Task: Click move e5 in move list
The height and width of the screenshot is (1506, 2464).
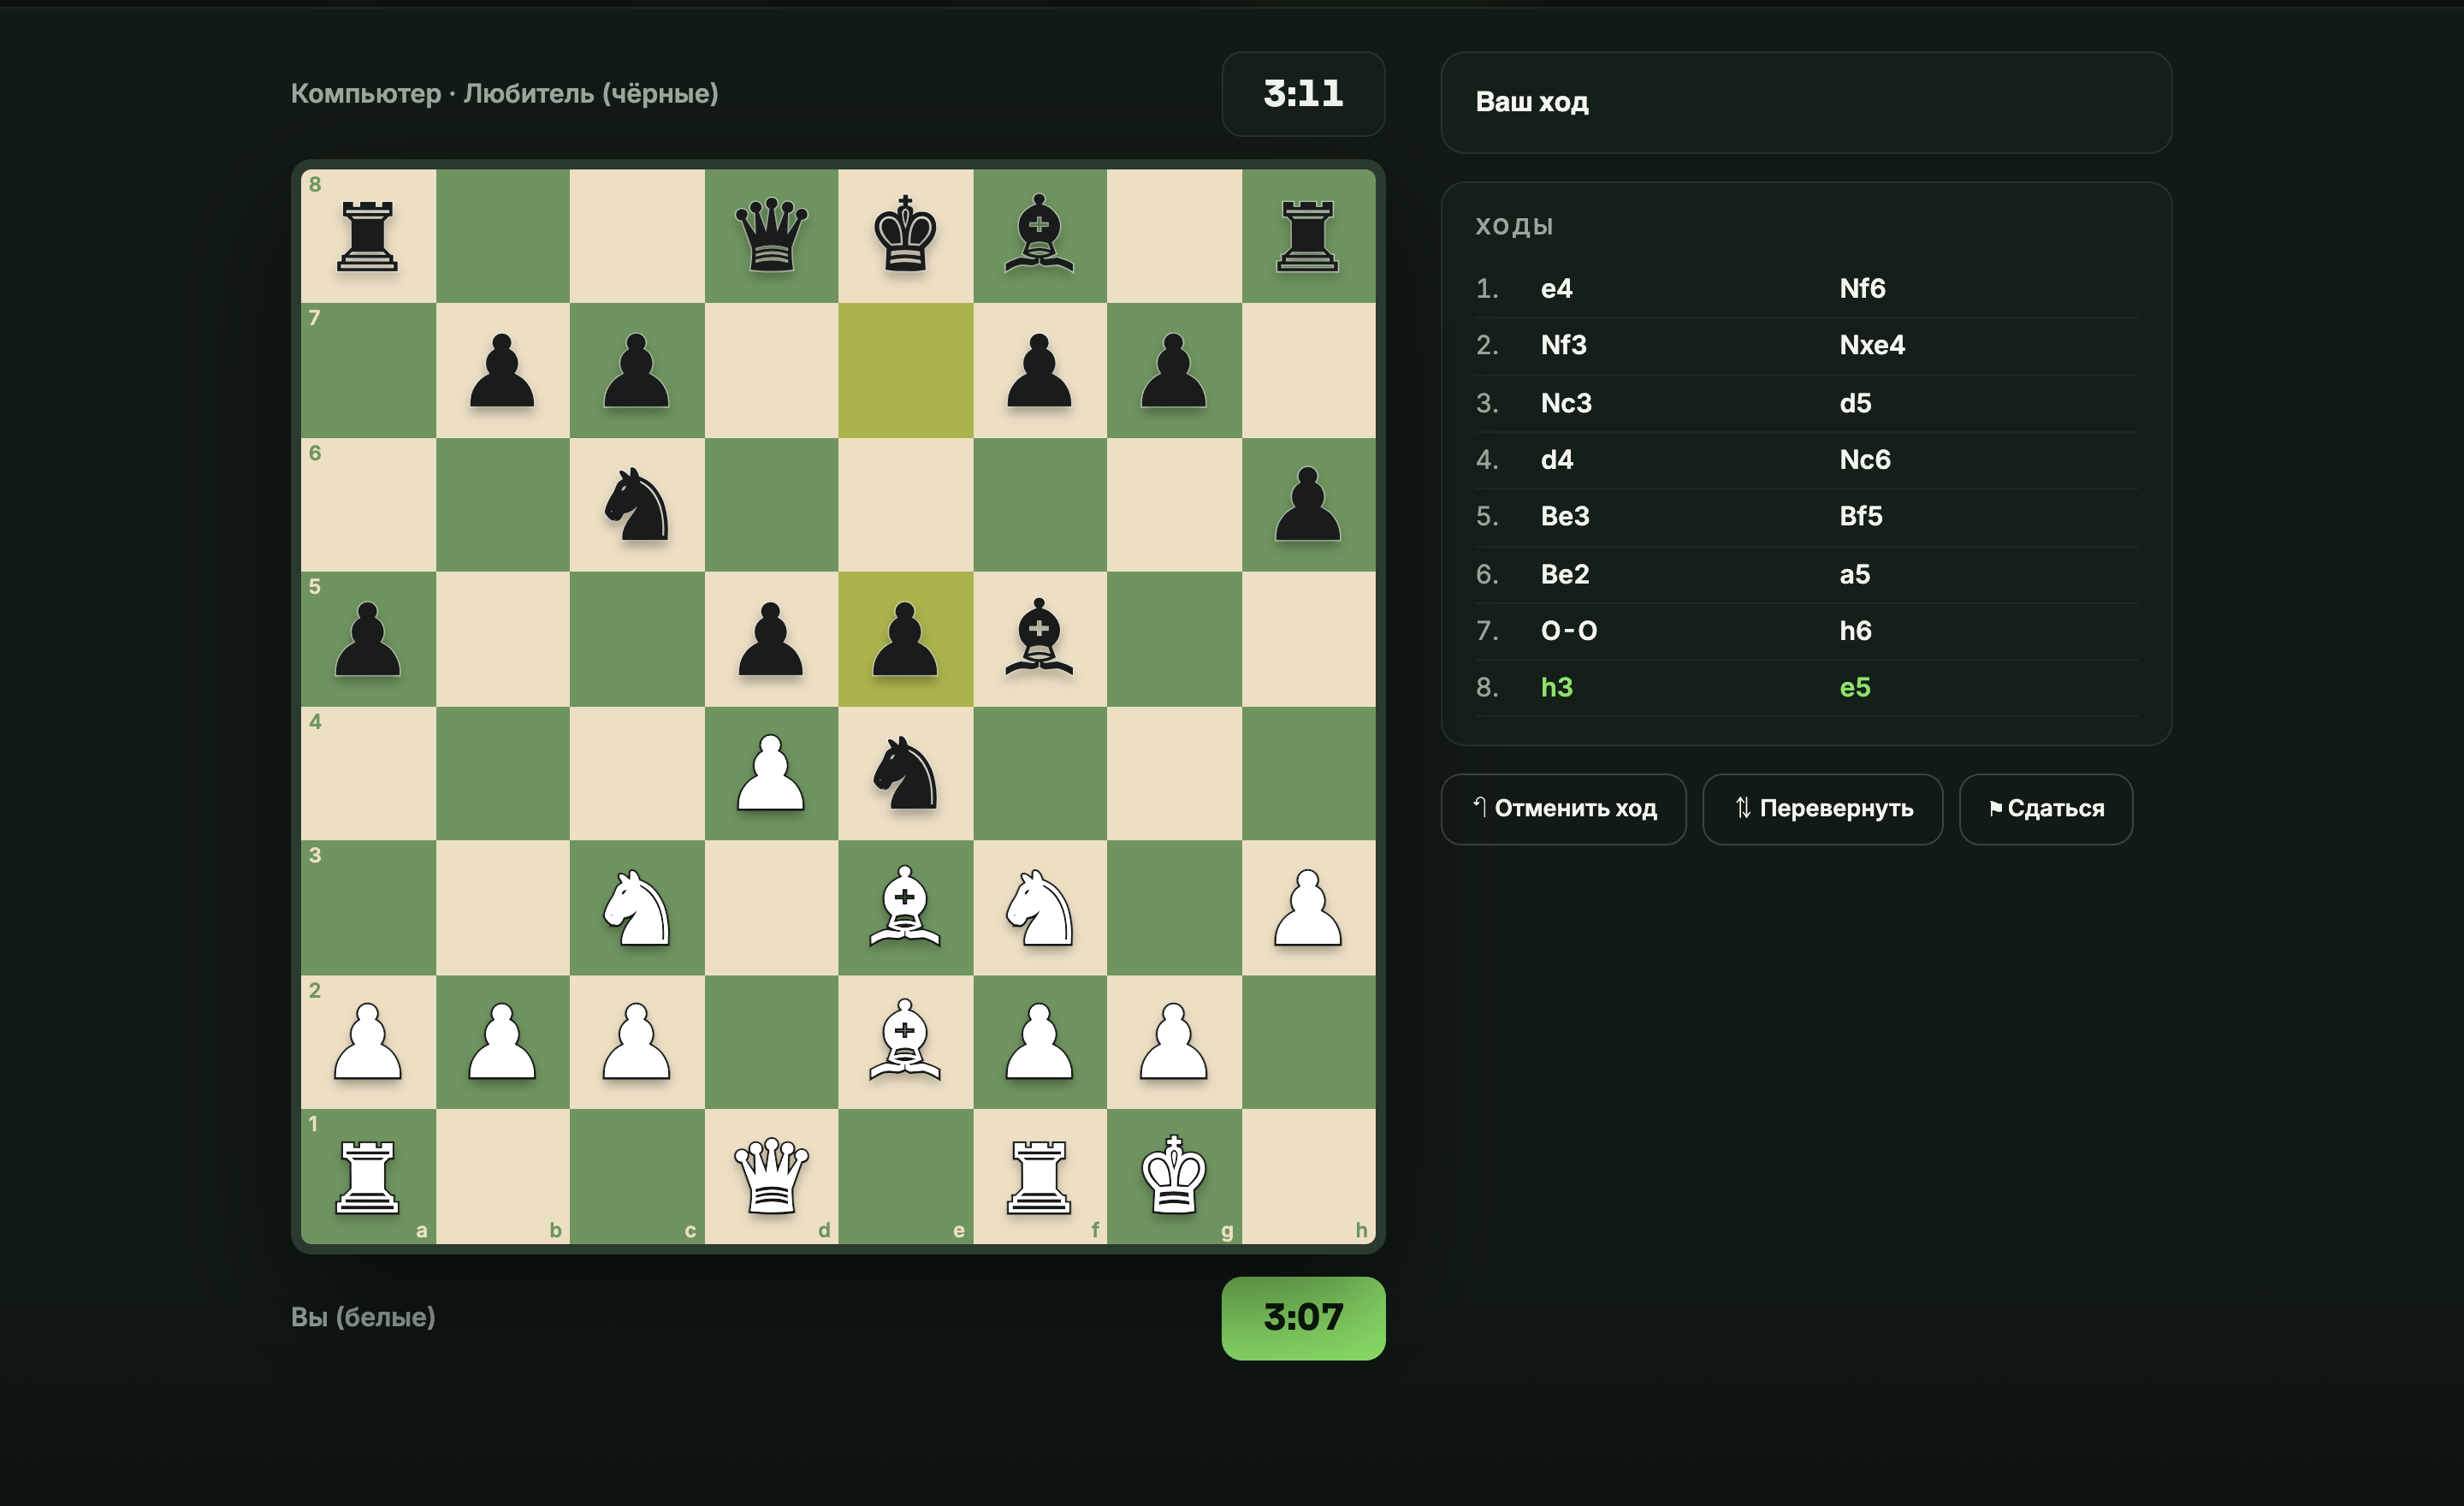Action: click(x=1854, y=687)
